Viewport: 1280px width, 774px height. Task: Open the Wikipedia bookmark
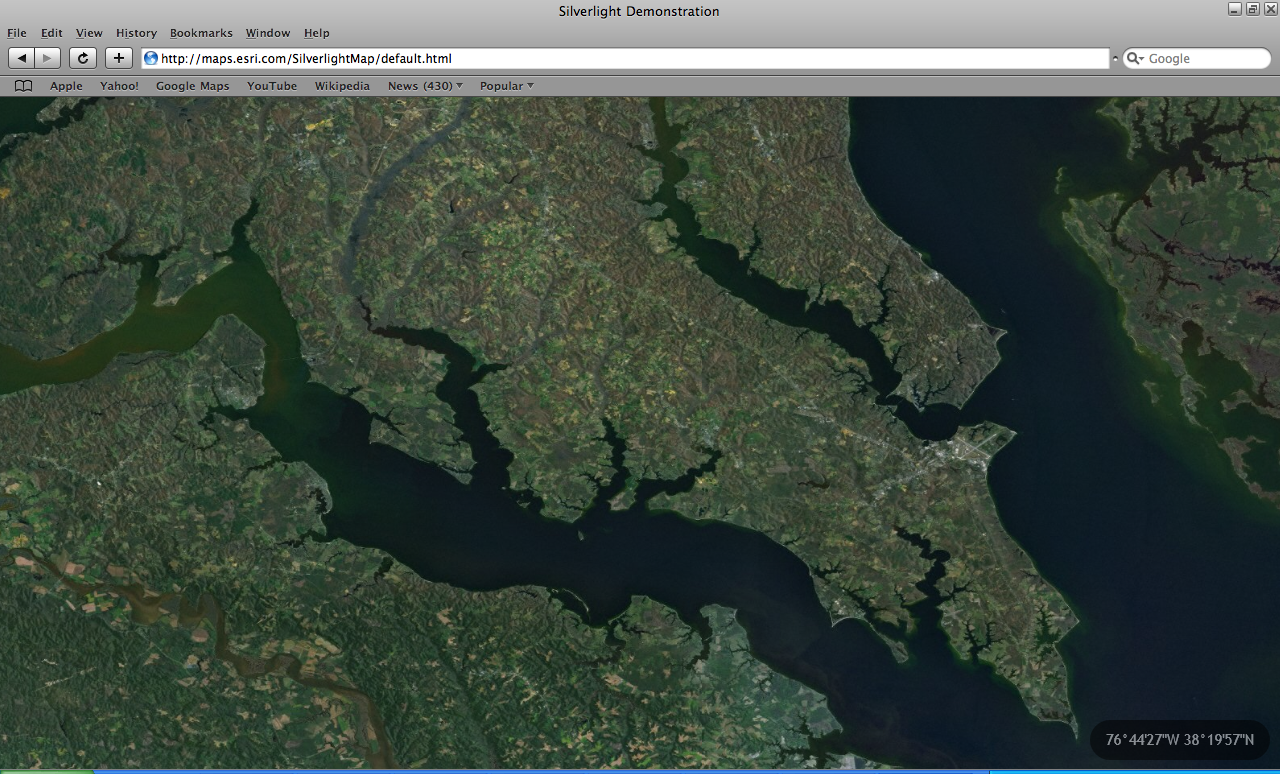(342, 86)
